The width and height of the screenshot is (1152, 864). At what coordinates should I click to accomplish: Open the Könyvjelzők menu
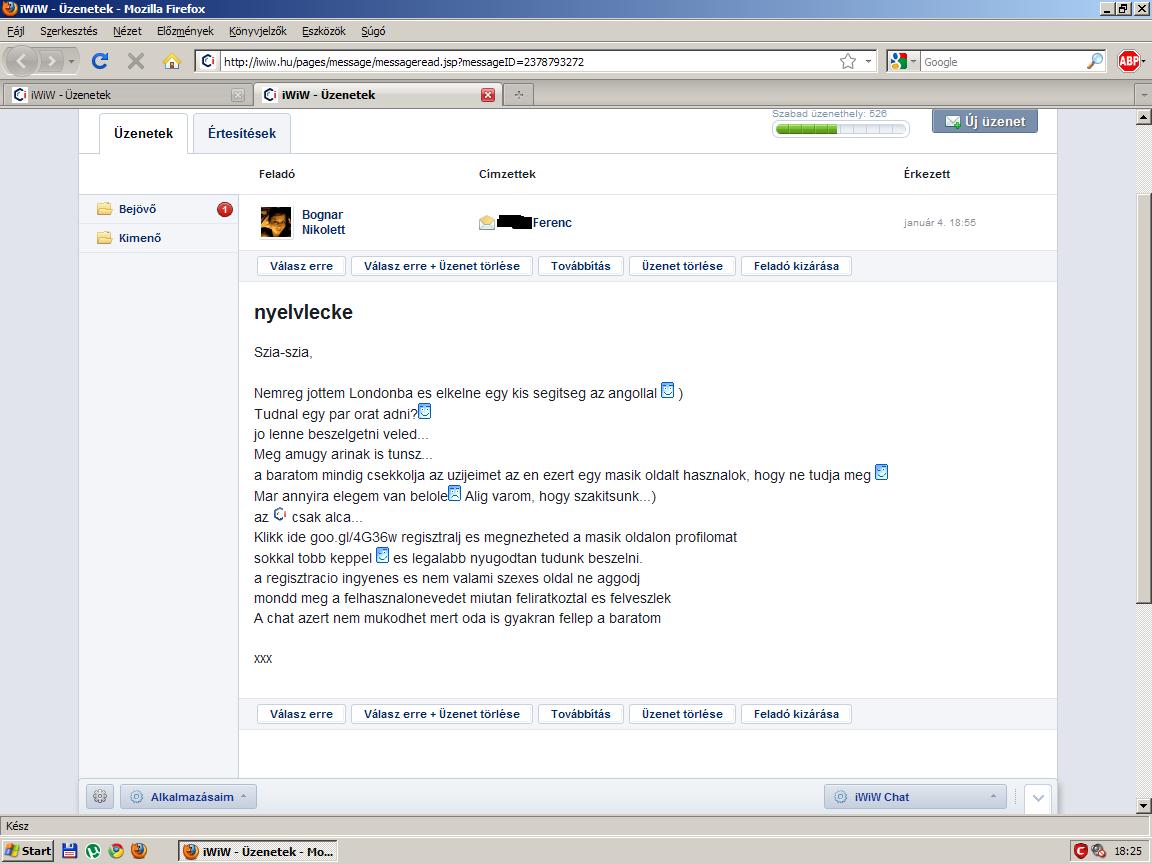[x=257, y=31]
